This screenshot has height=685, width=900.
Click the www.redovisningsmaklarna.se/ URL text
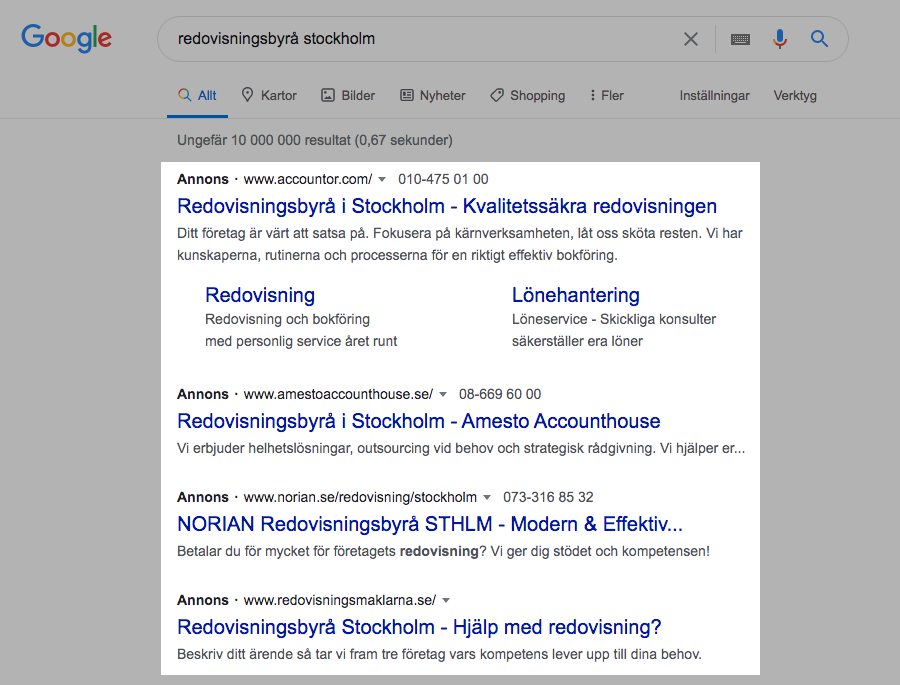(x=340, y=600)
